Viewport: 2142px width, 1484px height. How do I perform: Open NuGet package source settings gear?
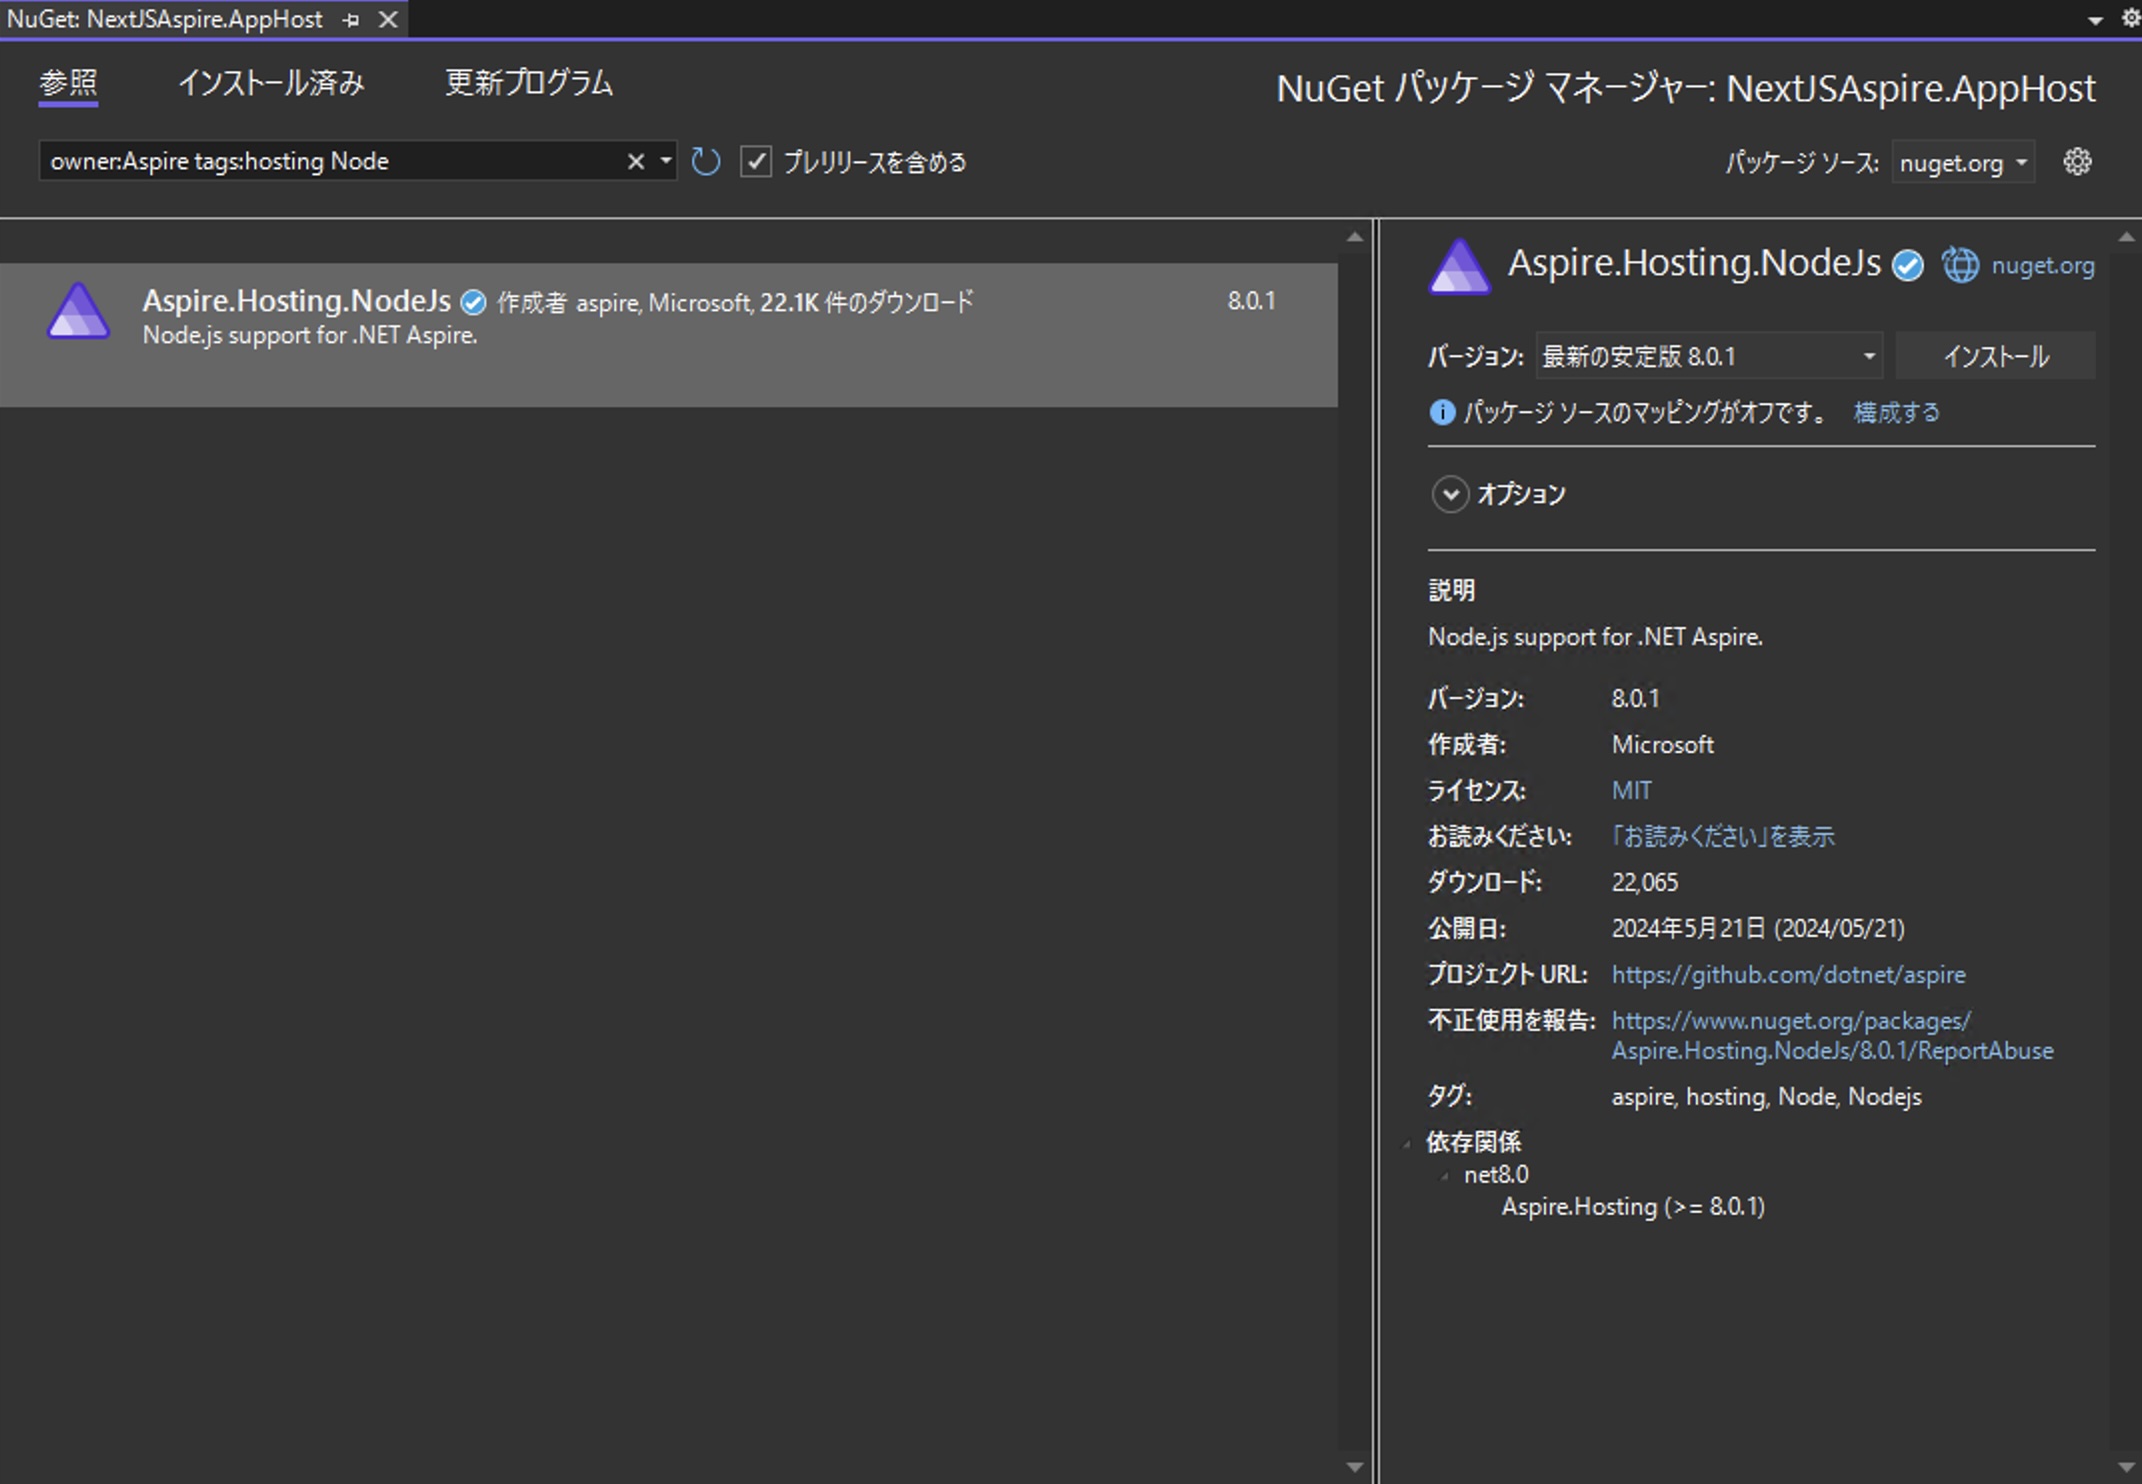point(2077,161)
